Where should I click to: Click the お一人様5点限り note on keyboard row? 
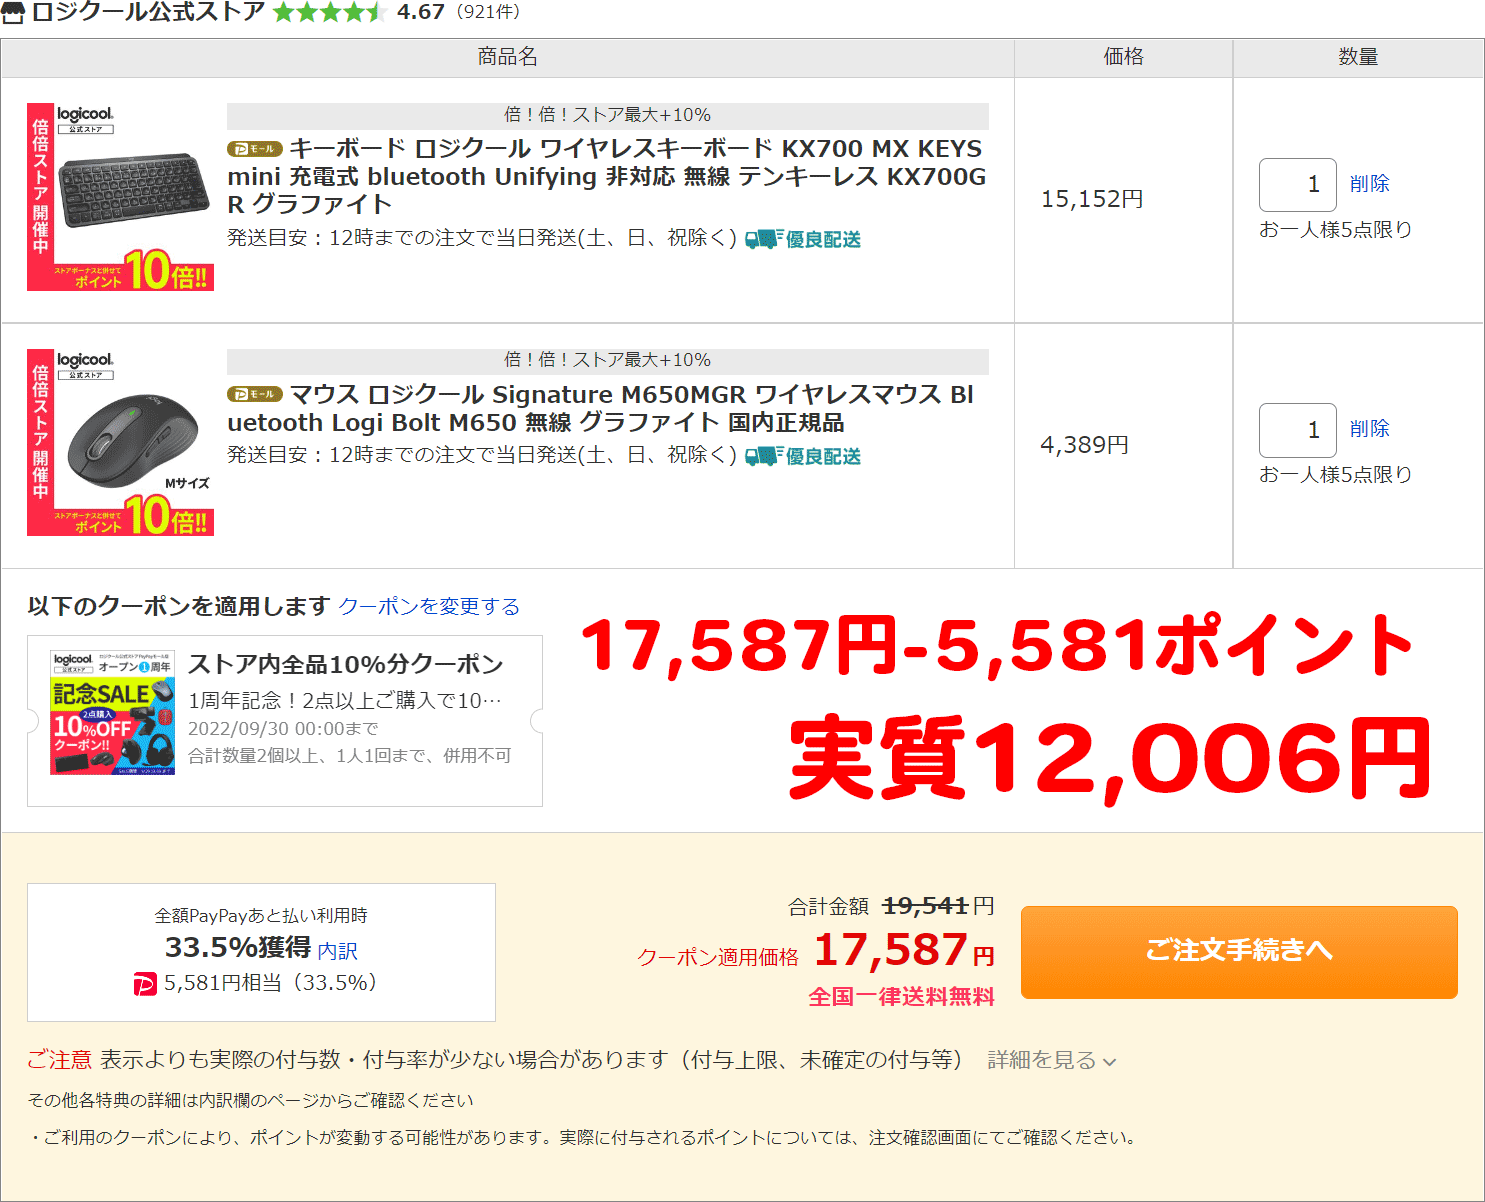(1335, 229)
